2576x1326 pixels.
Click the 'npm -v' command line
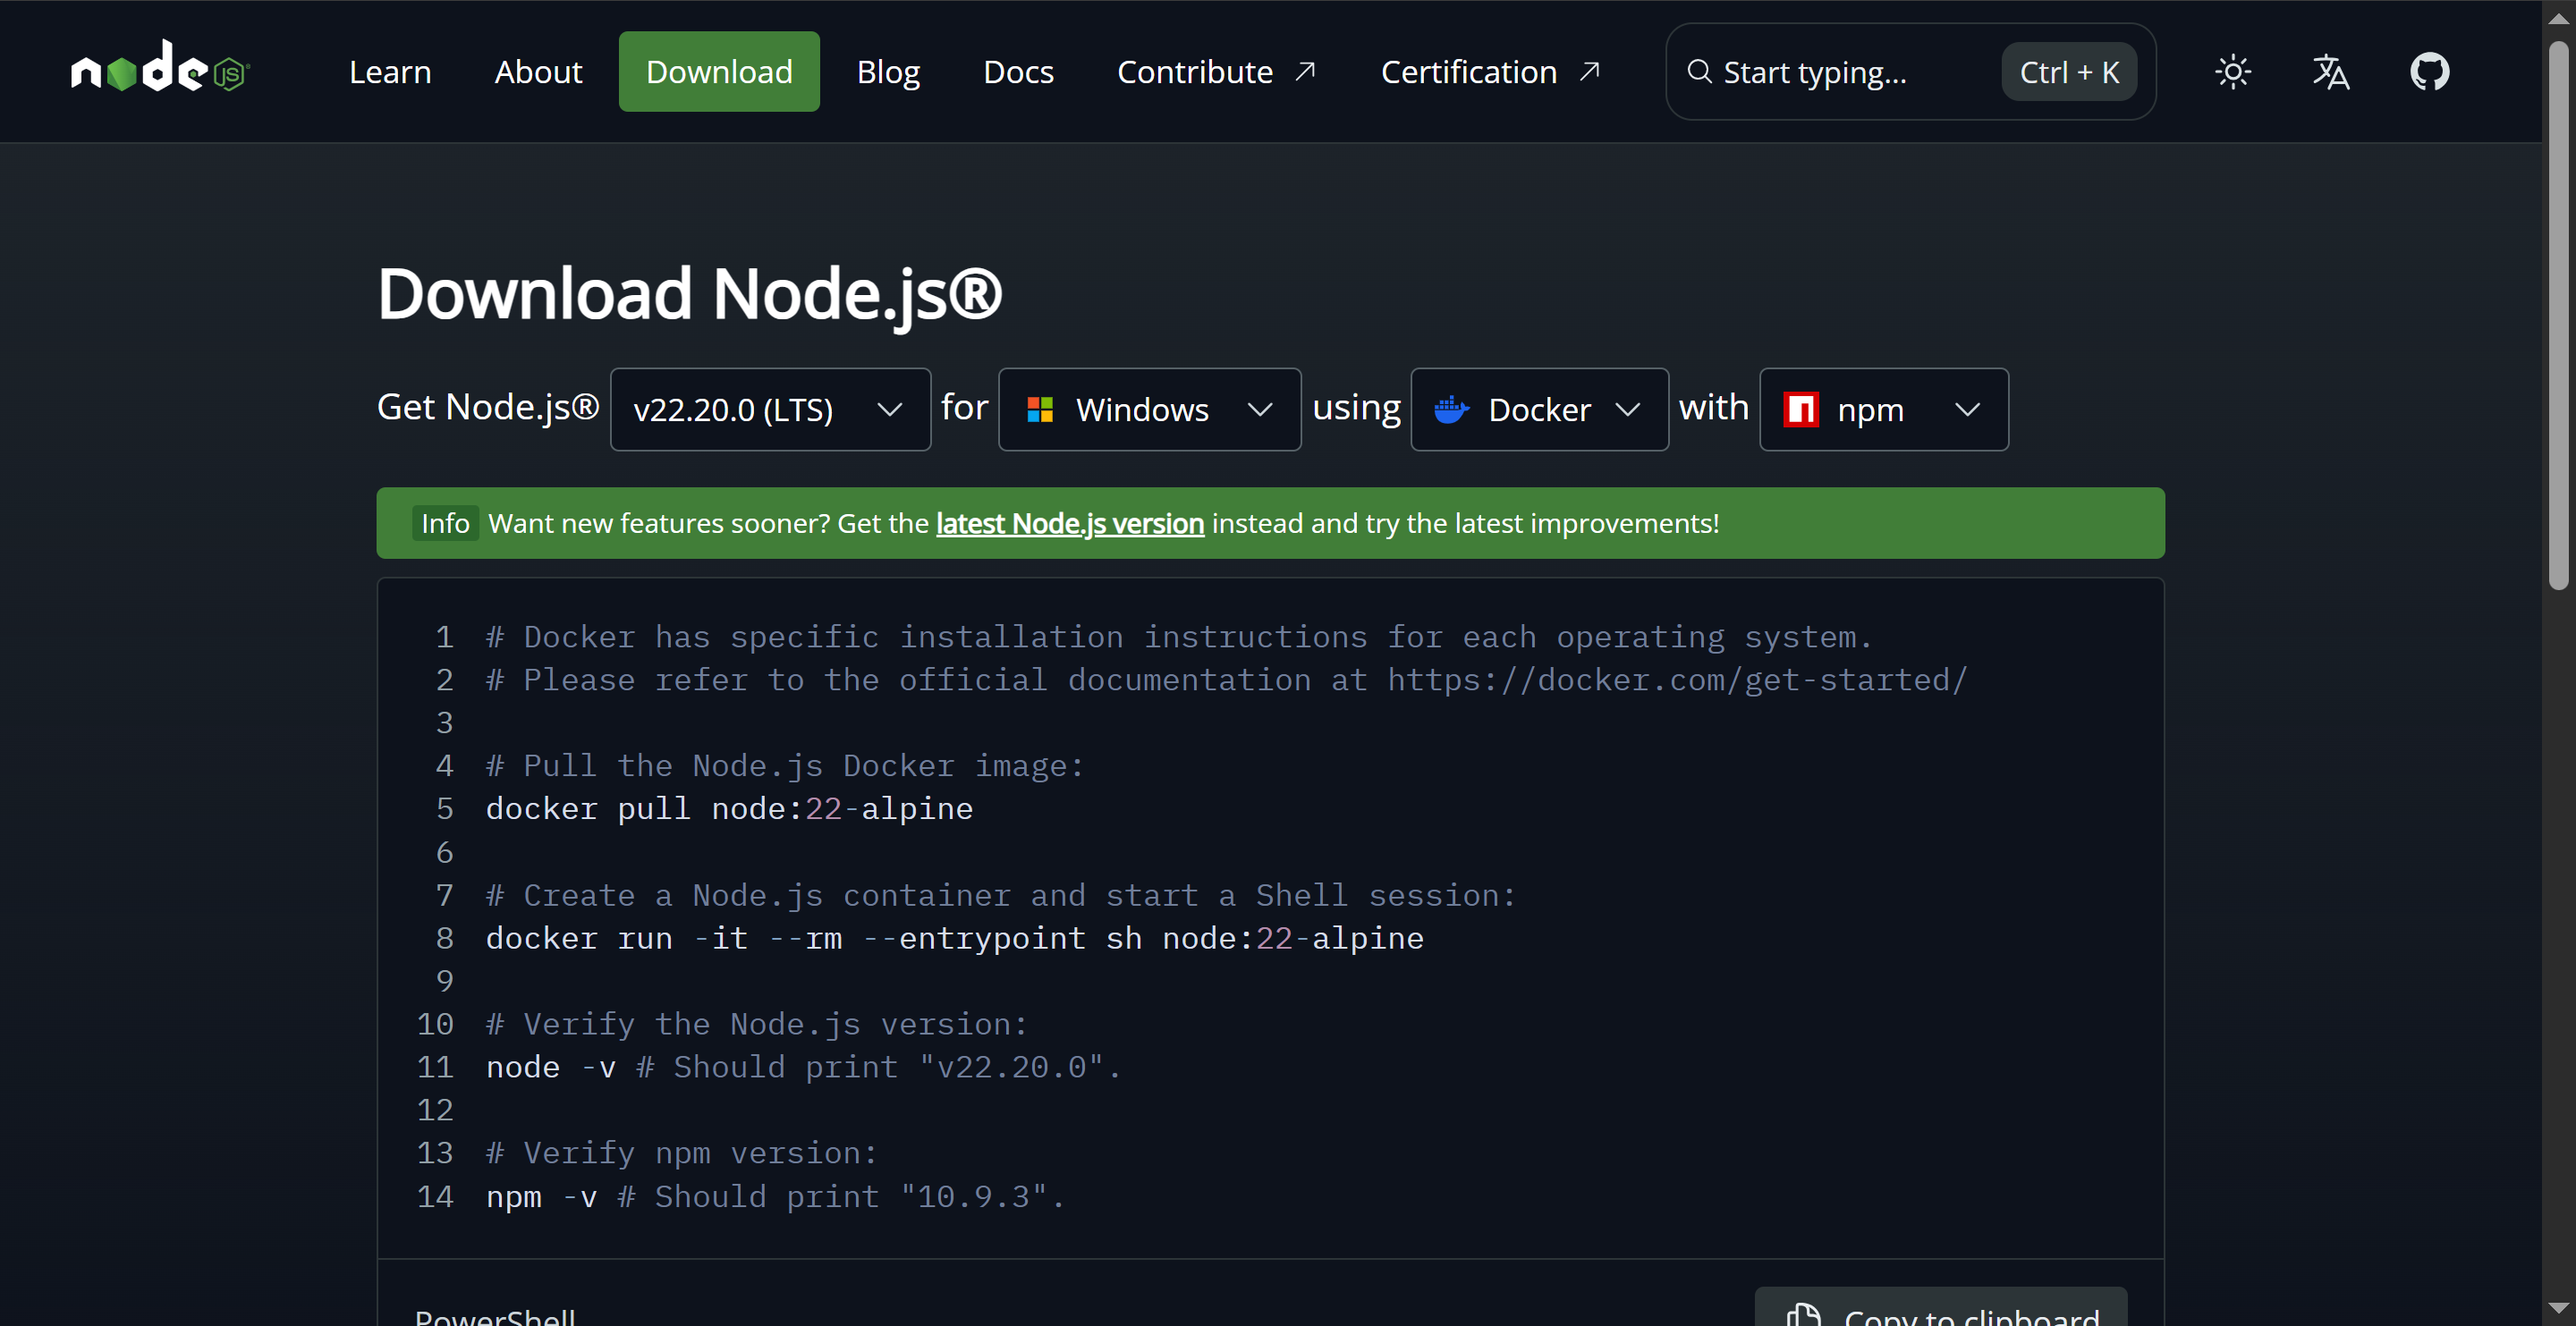[x=775, y=1197]
